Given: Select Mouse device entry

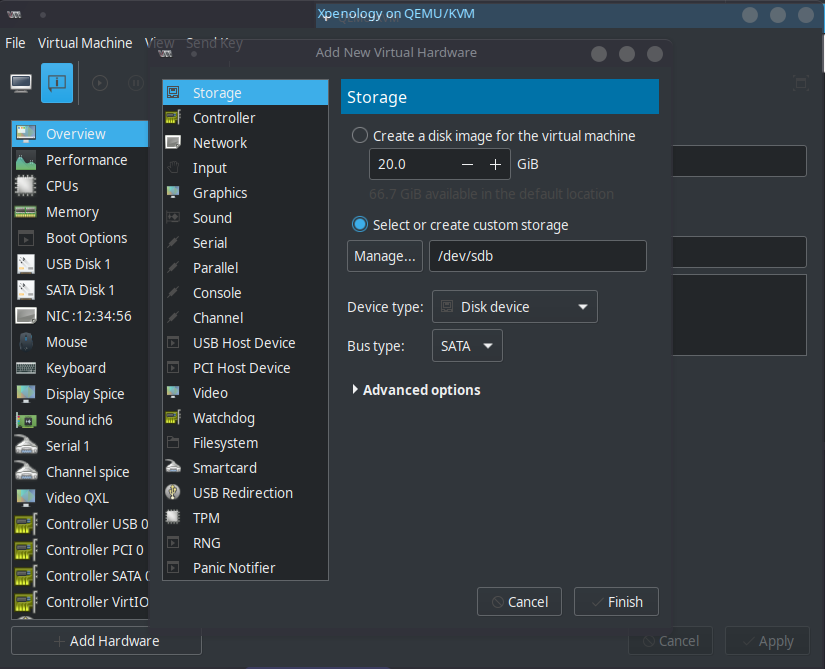Looking at the screenshot, I should [x=80, y=342].
